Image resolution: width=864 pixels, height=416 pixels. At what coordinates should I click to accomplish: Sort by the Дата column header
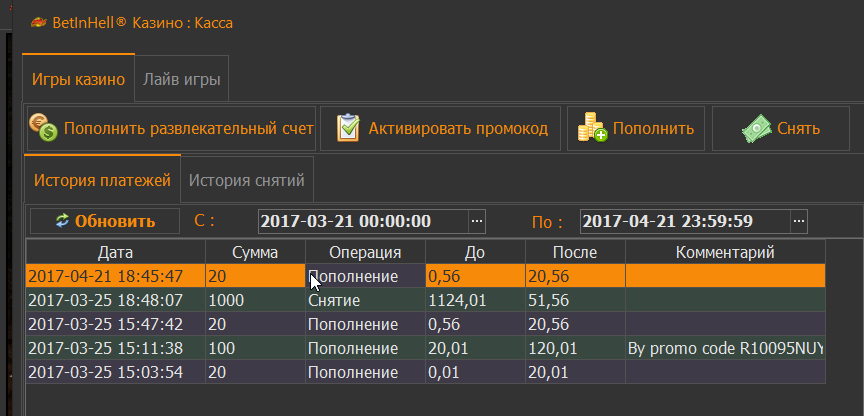[116, 252]
